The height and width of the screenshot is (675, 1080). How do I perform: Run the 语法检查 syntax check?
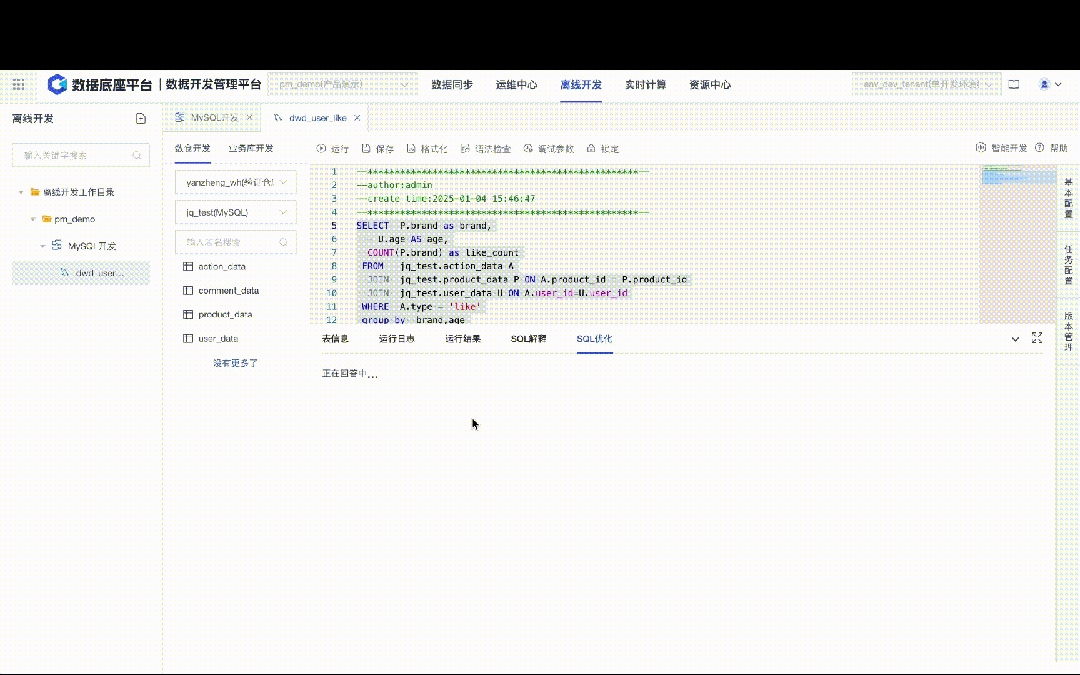point(486,149)
